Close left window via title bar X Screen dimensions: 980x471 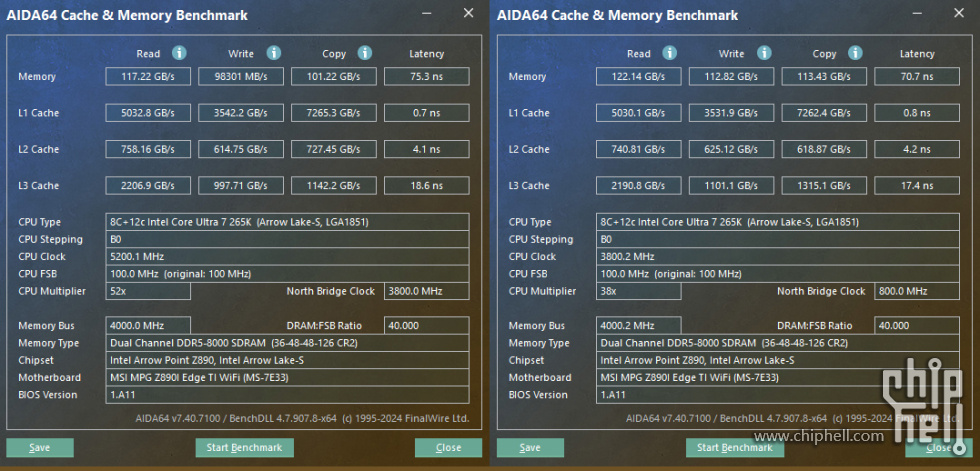pos(468,13)
